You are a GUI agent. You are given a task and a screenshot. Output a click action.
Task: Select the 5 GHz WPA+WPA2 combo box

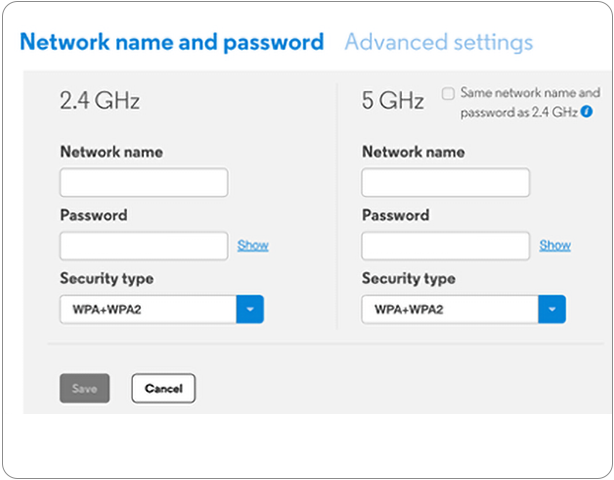pyautogui.click(x=464, y=309)
